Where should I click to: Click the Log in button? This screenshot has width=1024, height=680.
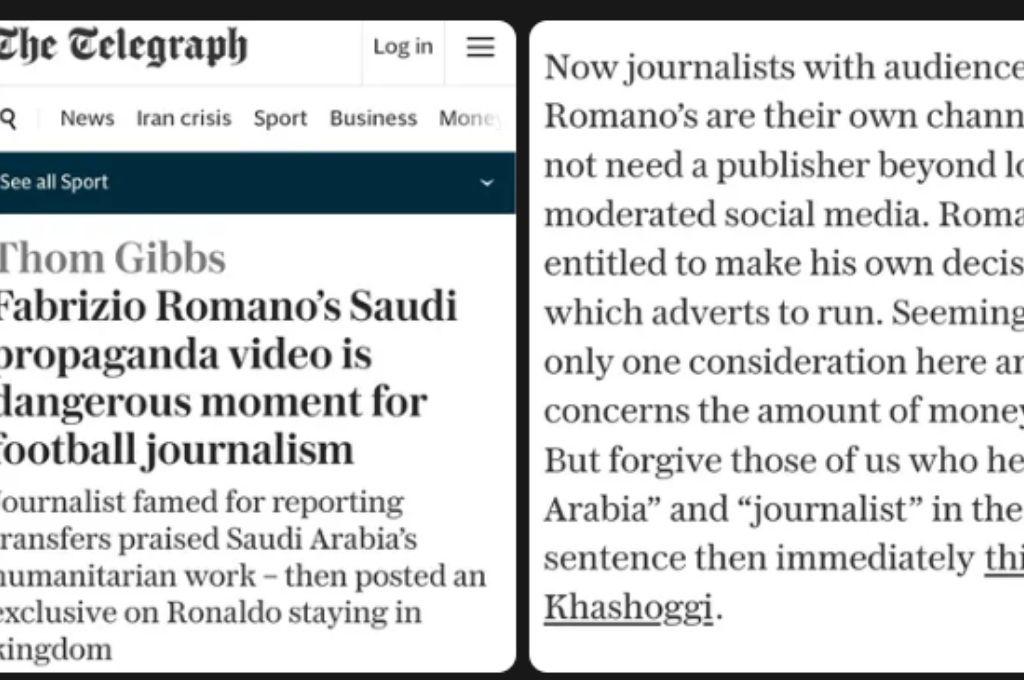pyautogui.click(x=403, y=47)
